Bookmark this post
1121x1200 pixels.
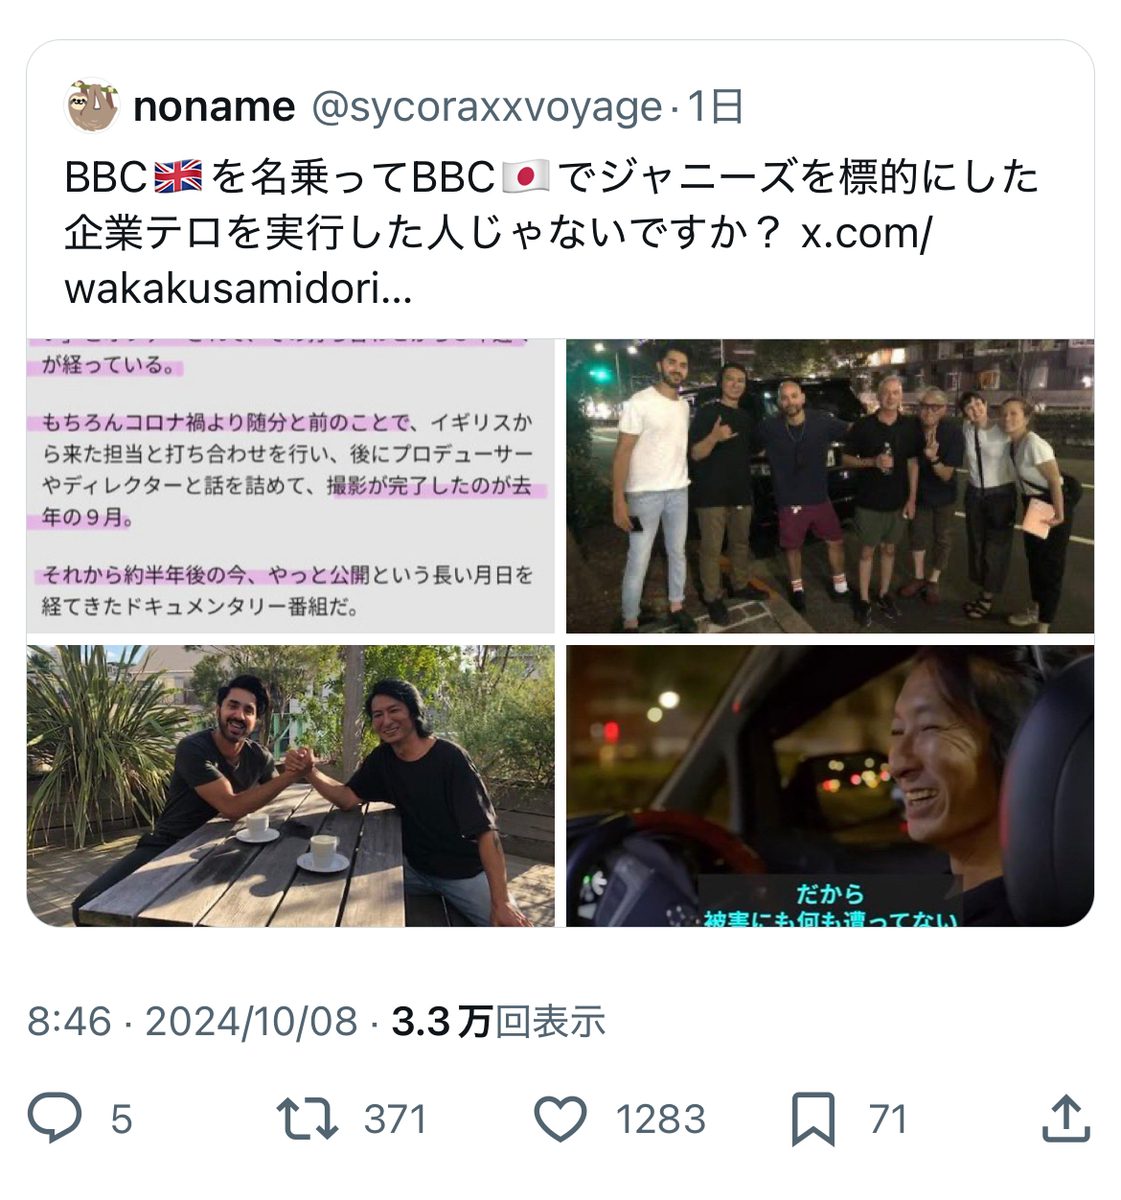pyautogui.click(x=813, y=1120)
